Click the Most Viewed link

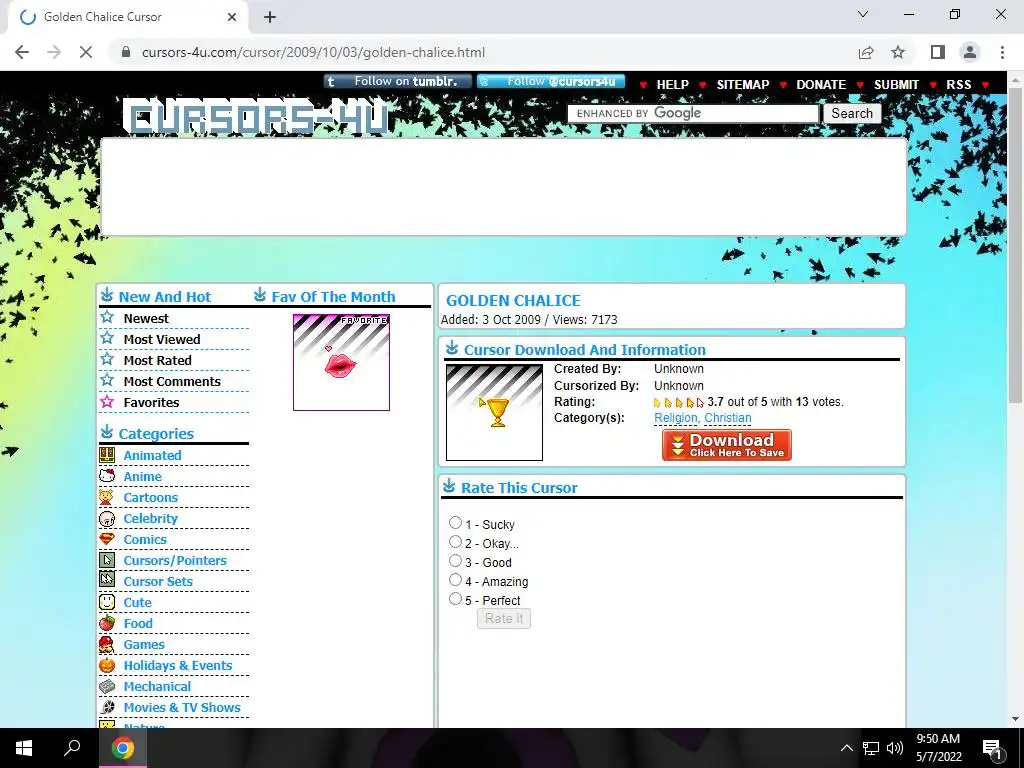pyautogui.click(x=162, y=339)
